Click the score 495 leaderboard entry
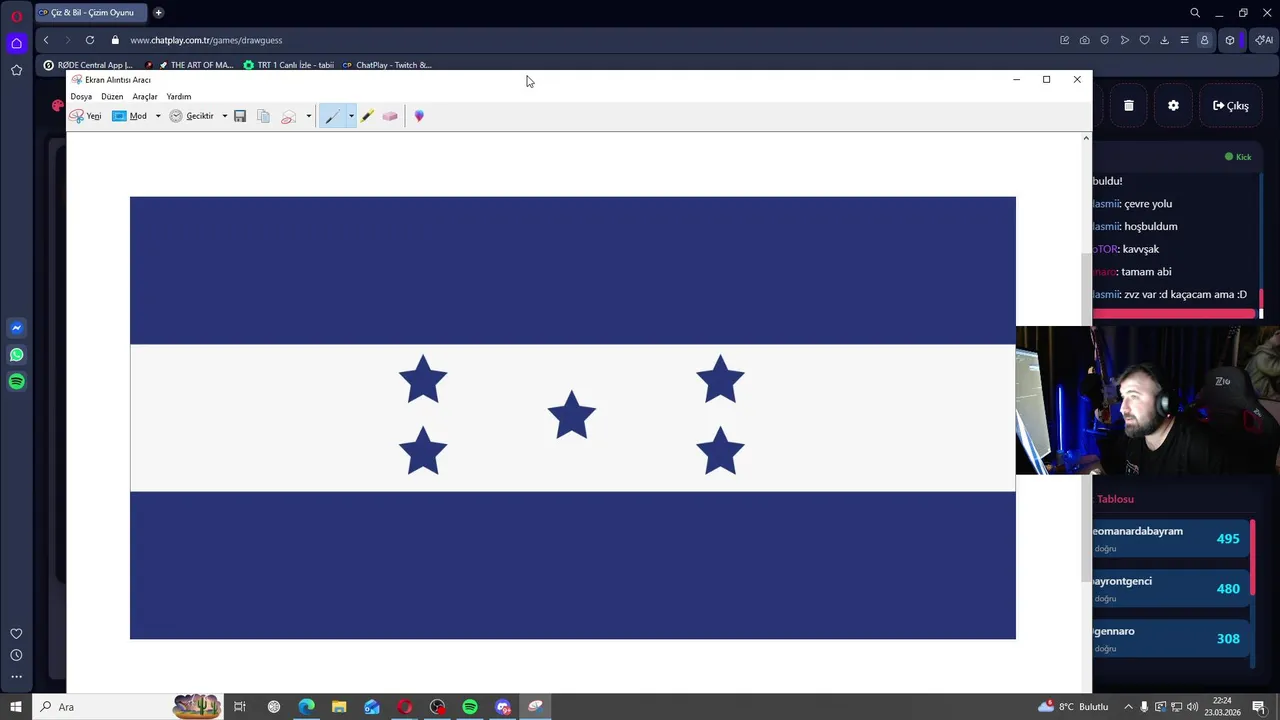1280x720 pixels. tap(1170, 539)
